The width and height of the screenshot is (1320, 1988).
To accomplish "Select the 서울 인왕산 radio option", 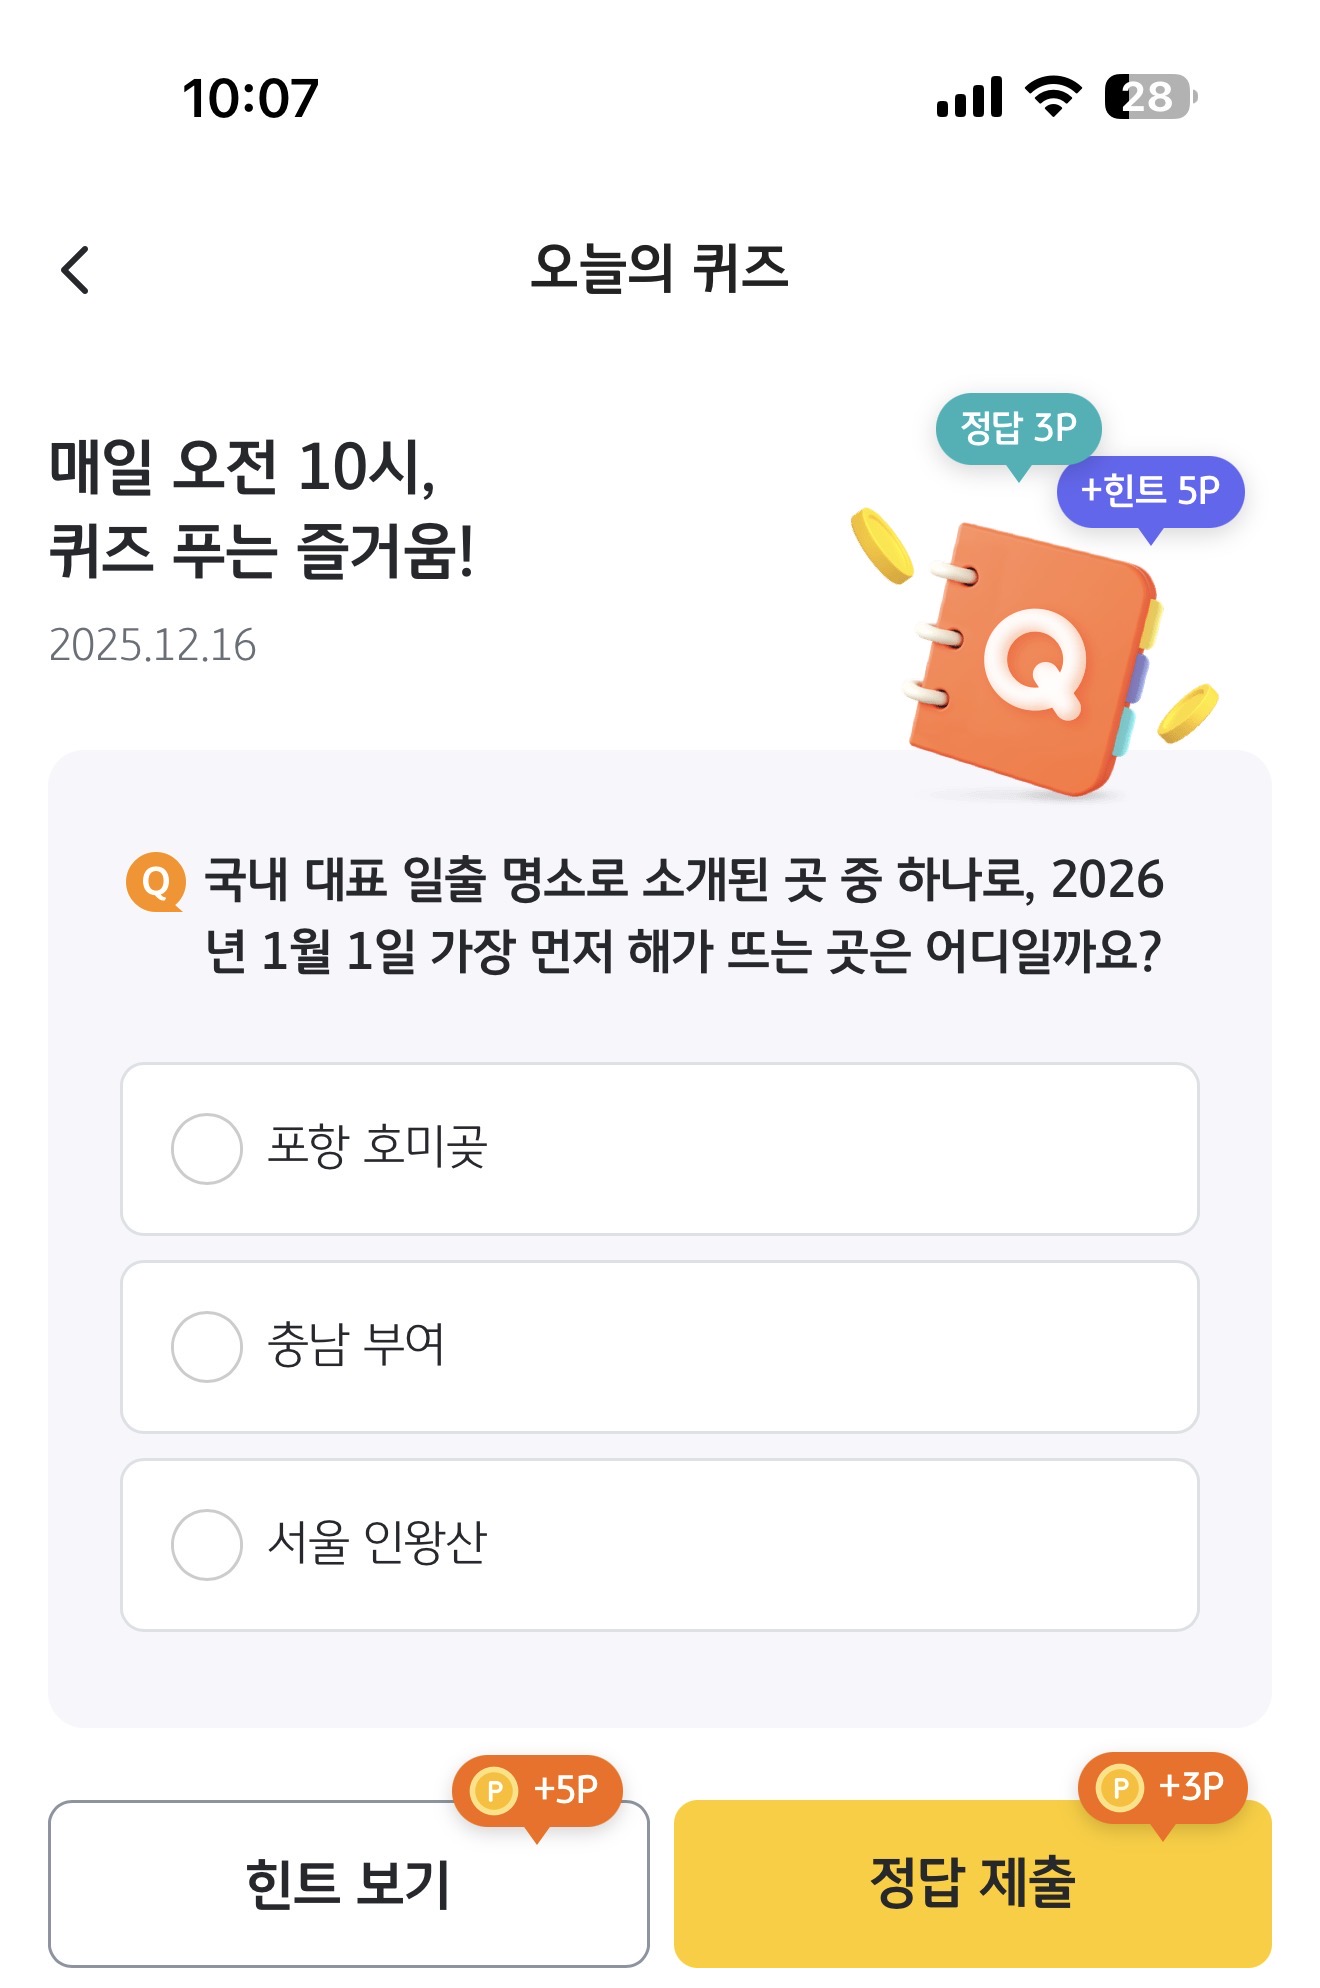I will [660, 1545].
